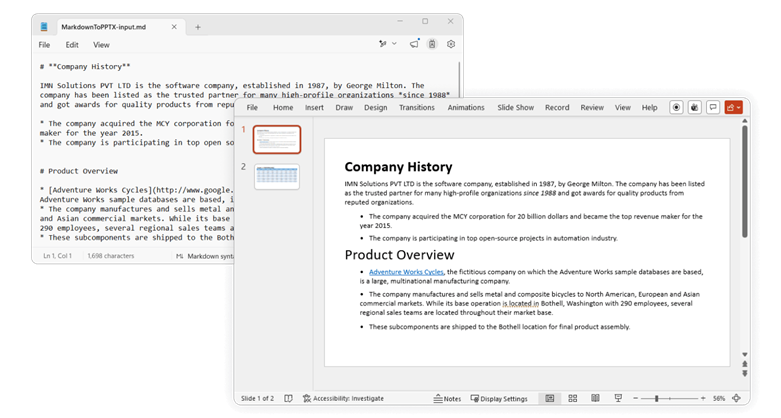781x418 pixels.
Task: Open the Design ribbon tab
Action: click(x=376, y=108)
